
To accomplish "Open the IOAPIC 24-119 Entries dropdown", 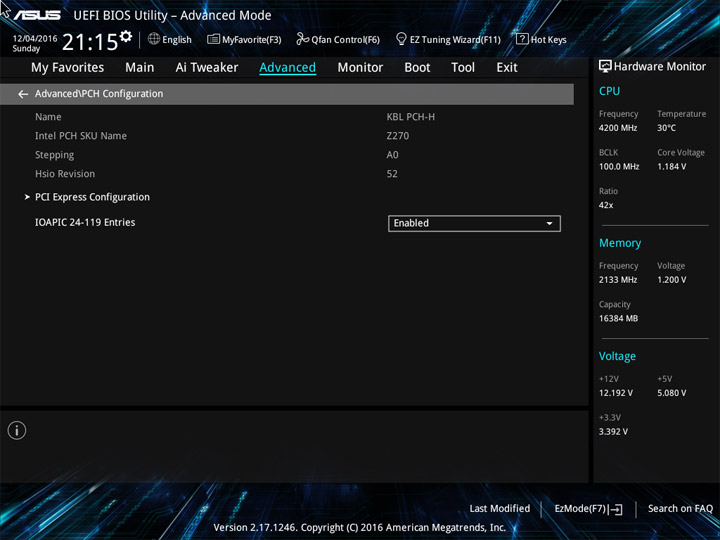I will coord(474,223).
